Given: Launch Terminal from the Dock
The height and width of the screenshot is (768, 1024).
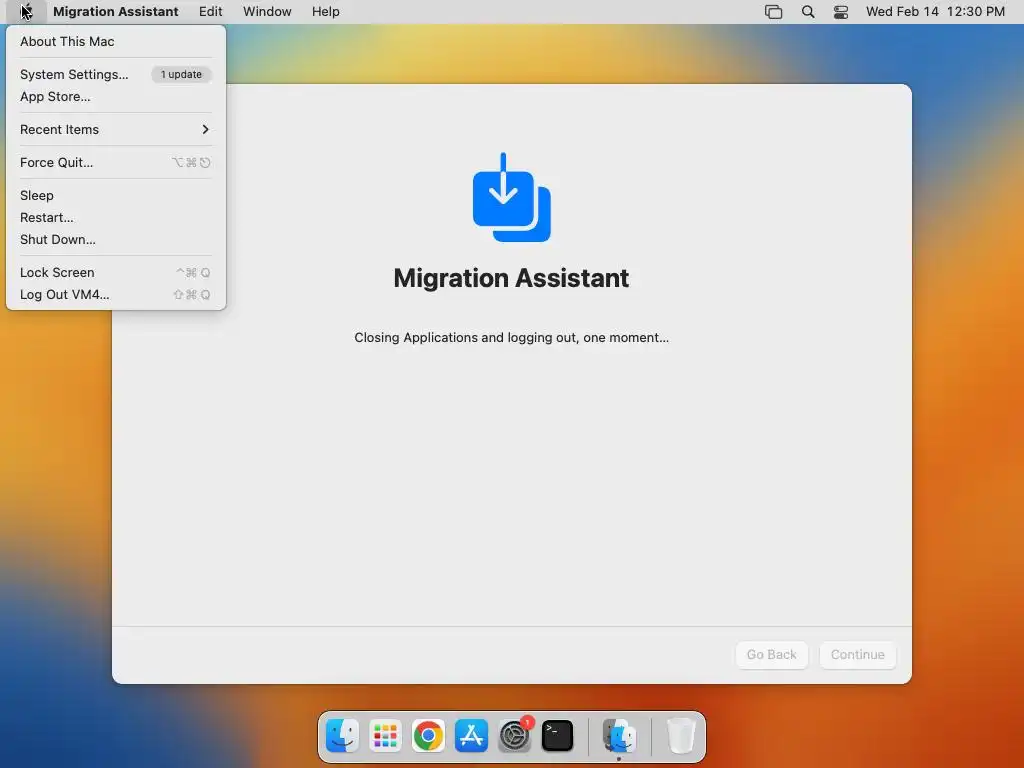Looking at the screenshot, I should pyautogui.click(x=558, y=736).
